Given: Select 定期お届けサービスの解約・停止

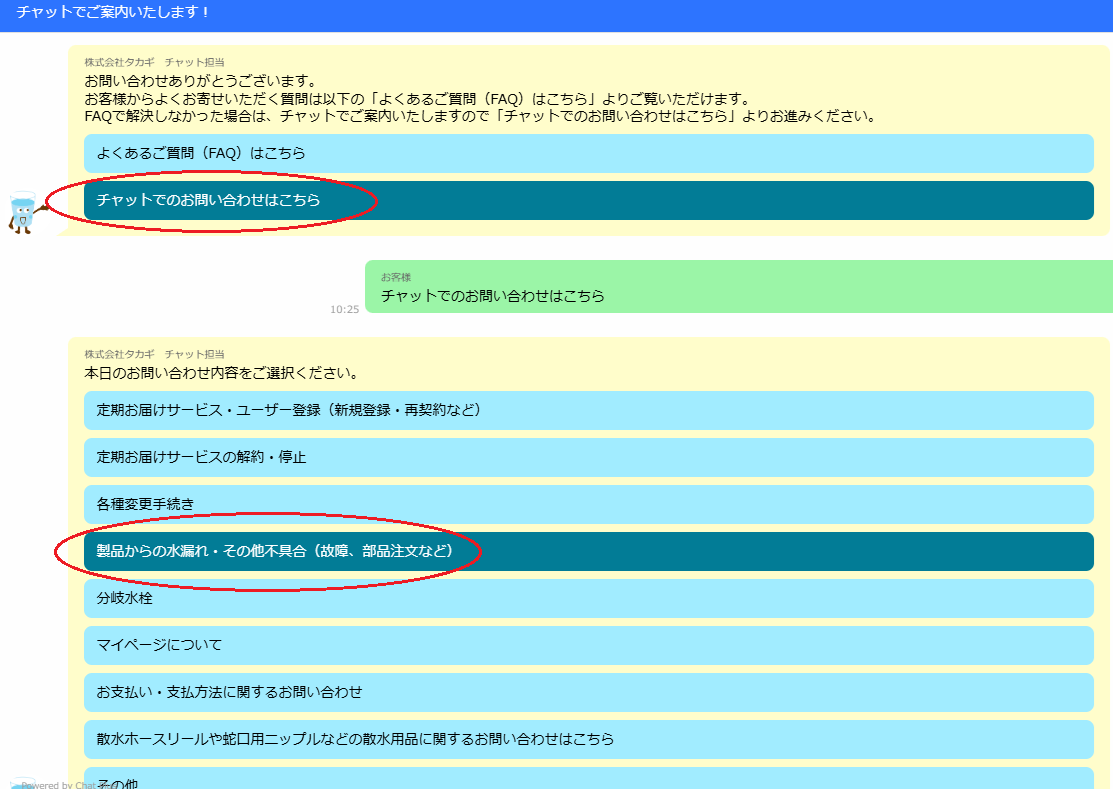Looking at the screenshot, I should pos(588,457).
